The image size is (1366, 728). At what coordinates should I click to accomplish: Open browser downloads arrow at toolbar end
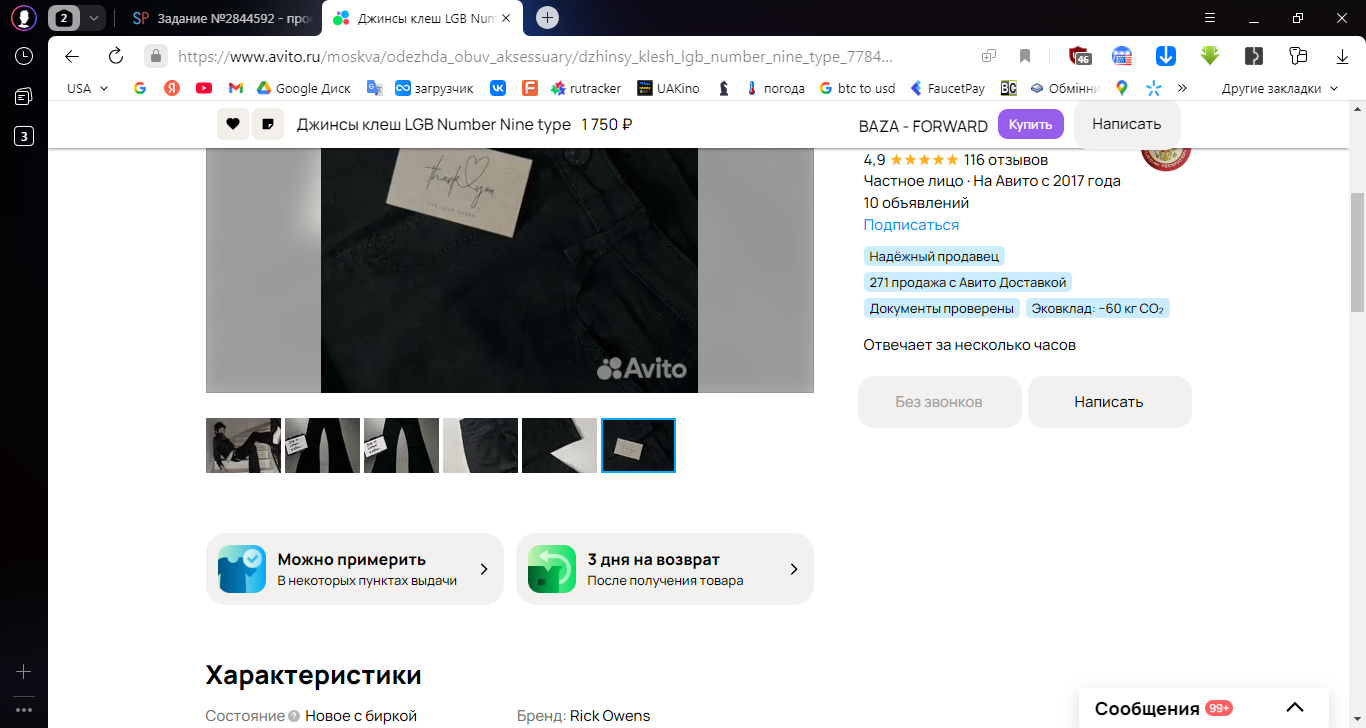click(x=1343, y=56)
